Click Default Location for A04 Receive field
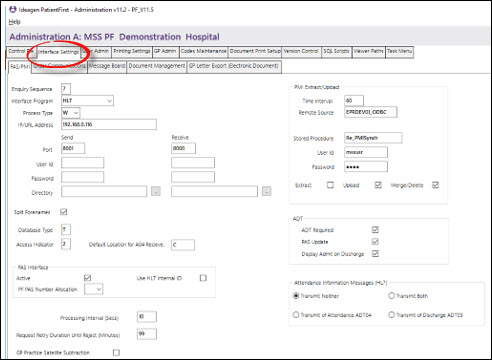This screenshot has width=492, height=360. pyautogui.click(x=183, y=245)
